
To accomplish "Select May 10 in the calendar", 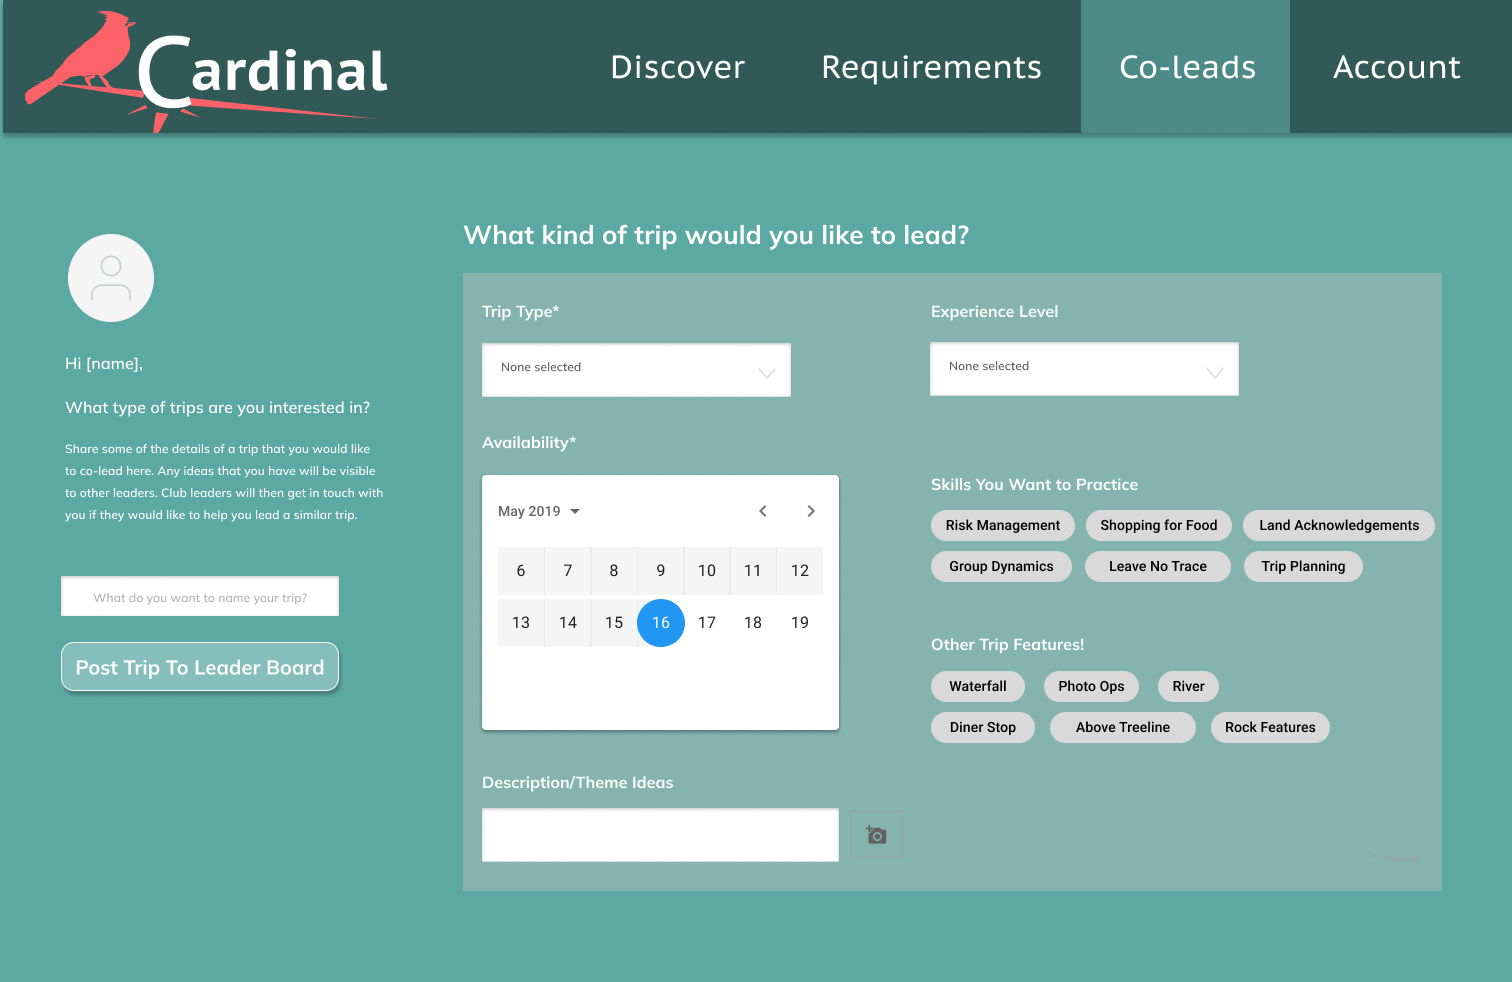I will (707, 571).
